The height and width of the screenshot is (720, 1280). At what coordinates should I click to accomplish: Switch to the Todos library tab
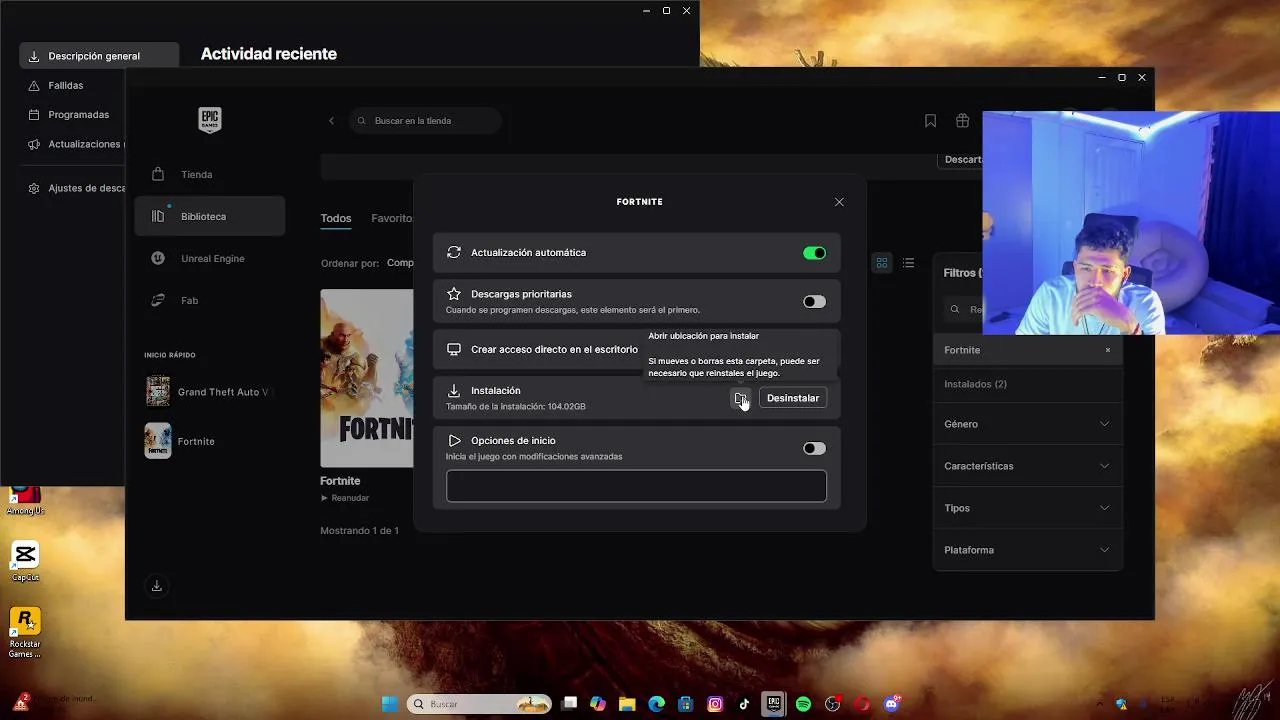(x=336, y=218)
